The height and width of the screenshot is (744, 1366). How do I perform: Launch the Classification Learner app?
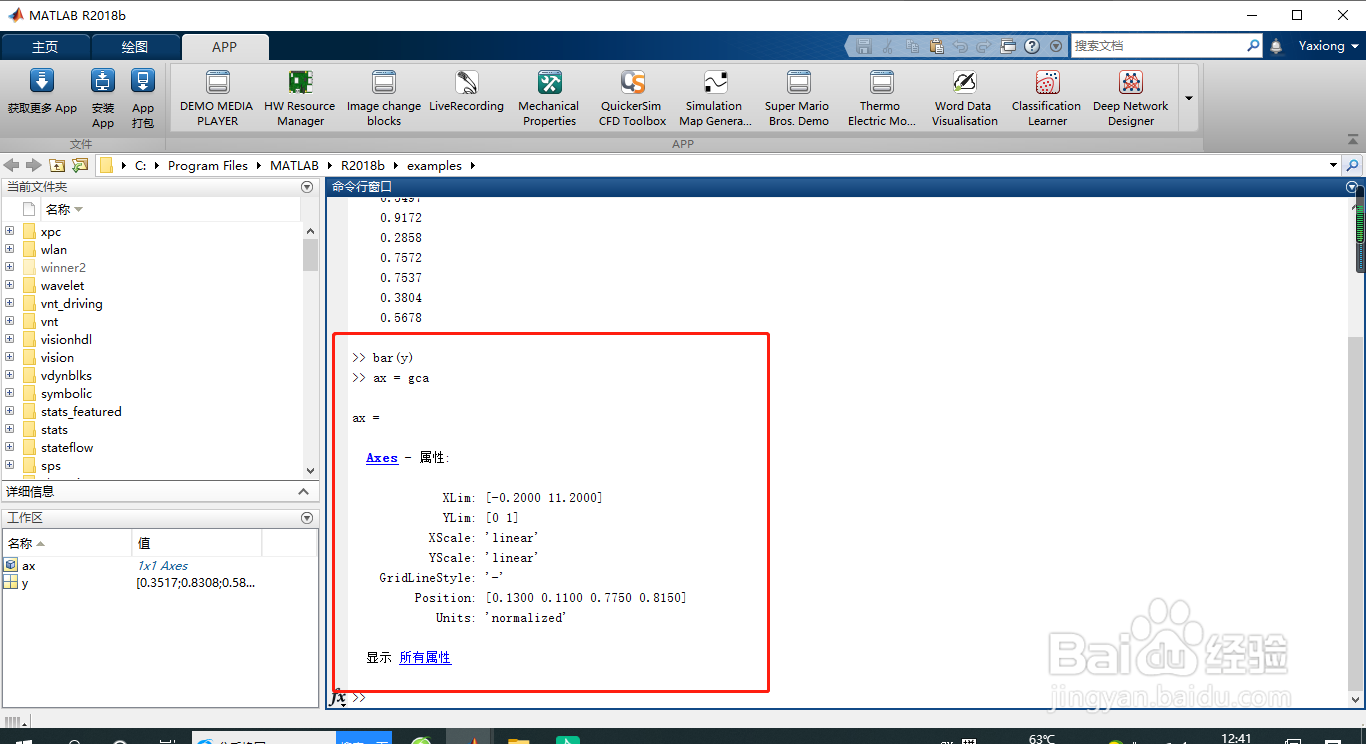tap(1047, 98)
